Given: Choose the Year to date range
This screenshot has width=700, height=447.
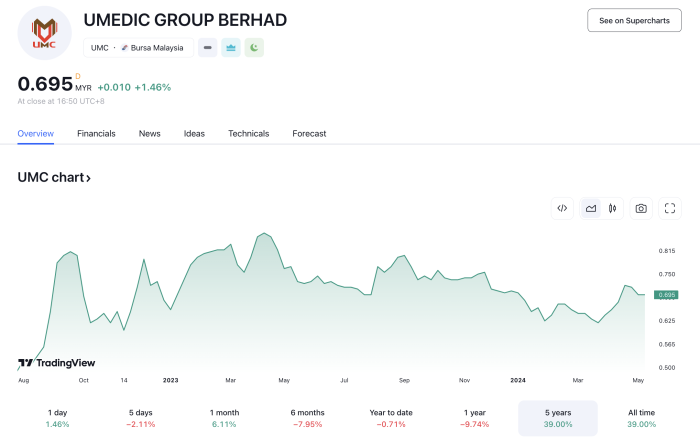Looking at the screenshot, I should tap(391, 418).
